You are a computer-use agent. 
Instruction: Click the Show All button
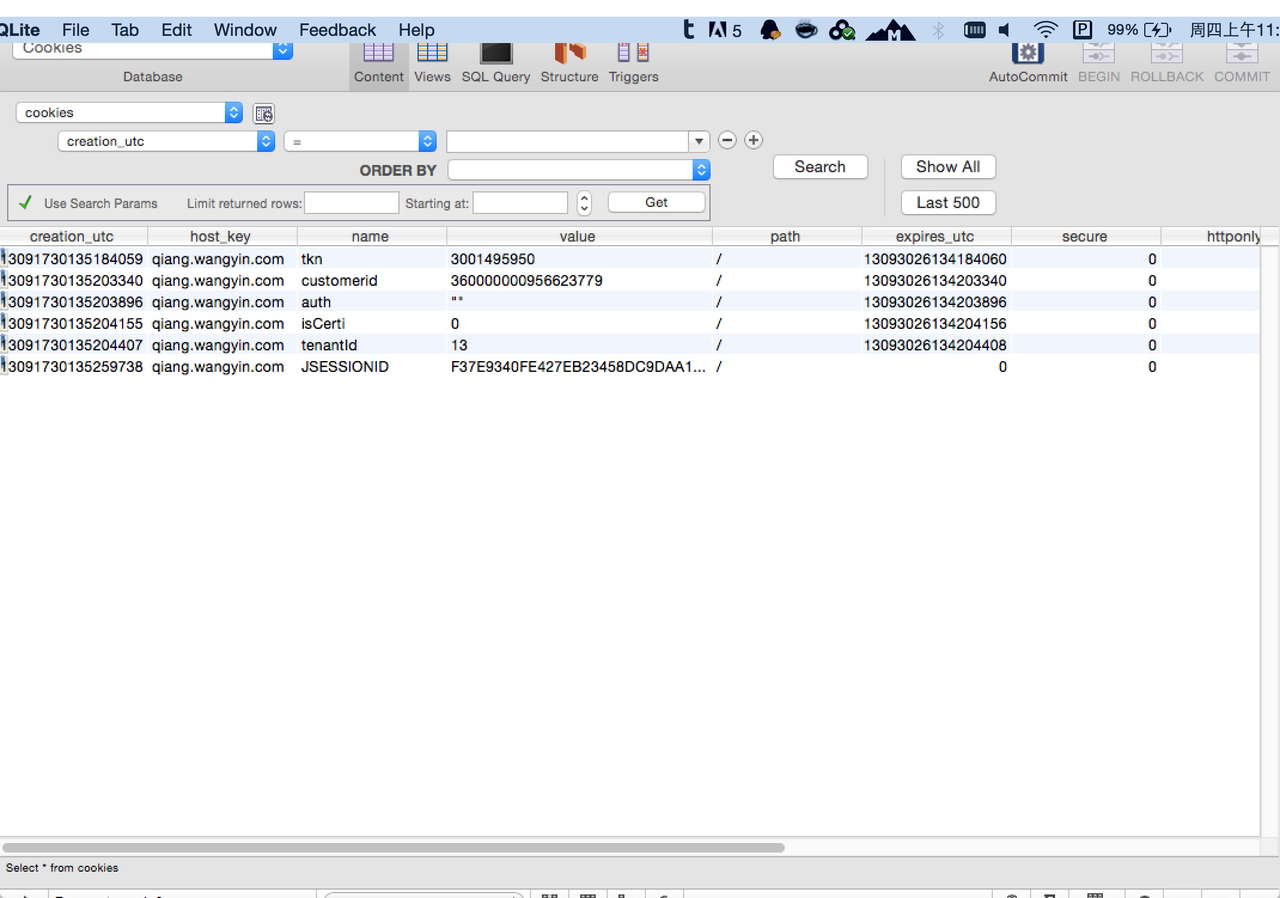pyautogui.click(x=948, y=167)
